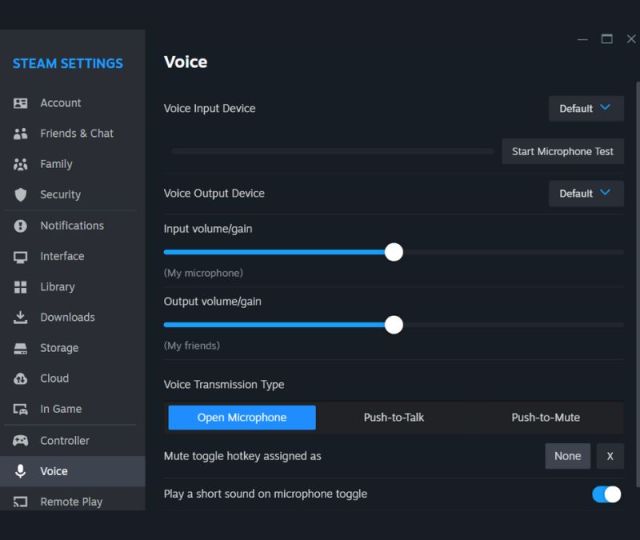Select the Controller gamepad icon

coord(20,441)
